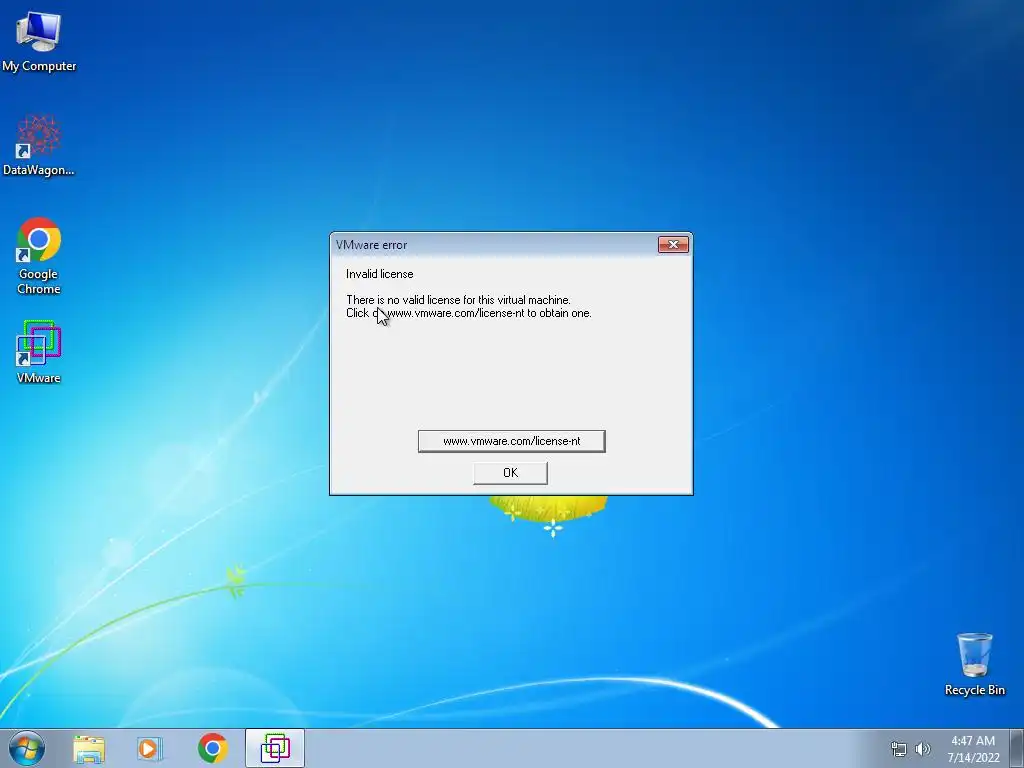Open the network tray icon
Image resolution: width=1024 pixels, height=768 pixels.
(899, 749)
